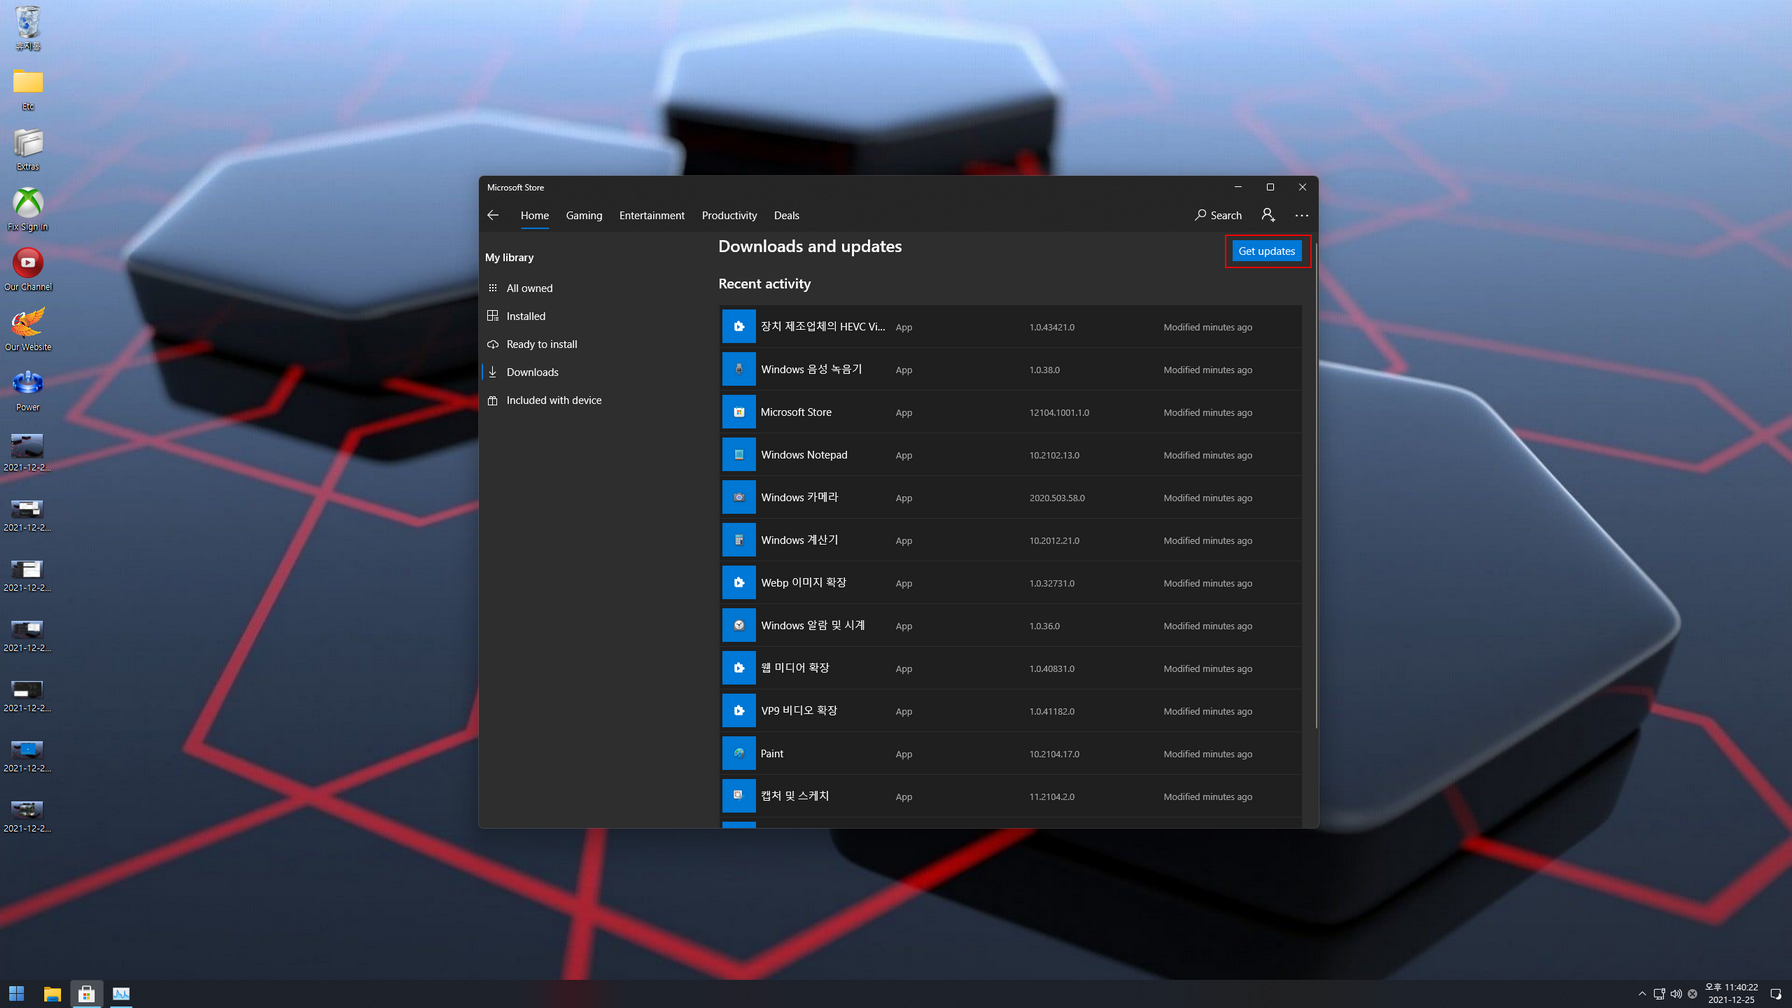
Task: Click the Windows Notepad app icon
Action: pyautogui.click(x=739, y=455)
